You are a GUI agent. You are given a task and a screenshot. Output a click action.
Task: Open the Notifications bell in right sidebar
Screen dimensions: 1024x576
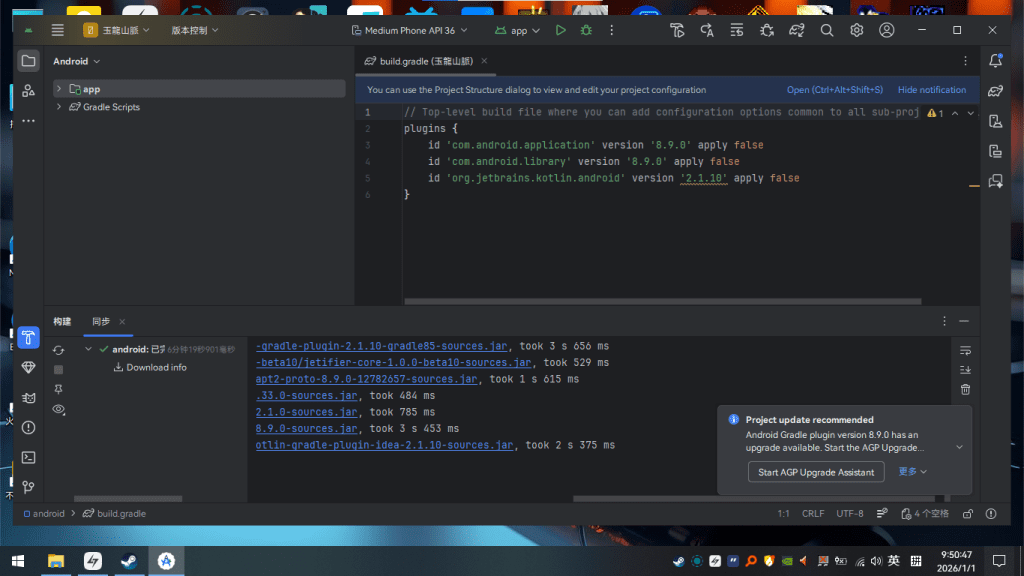pyautogui.click(x=995, y=61)
